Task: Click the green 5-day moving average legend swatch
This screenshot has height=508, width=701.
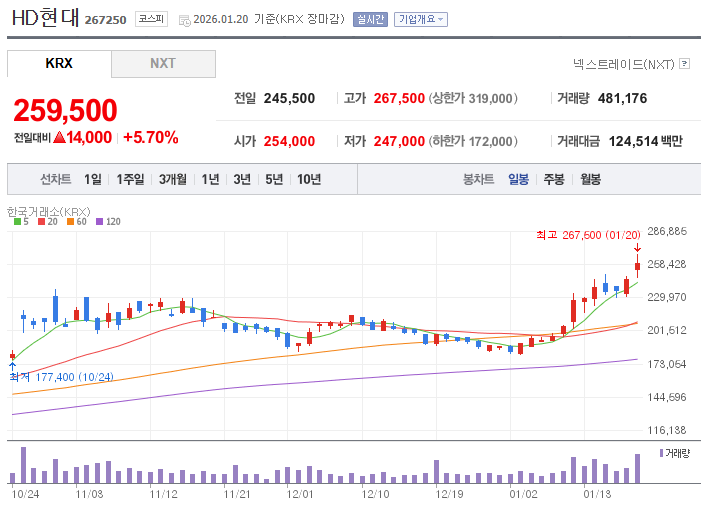Action: click(17, 221)
